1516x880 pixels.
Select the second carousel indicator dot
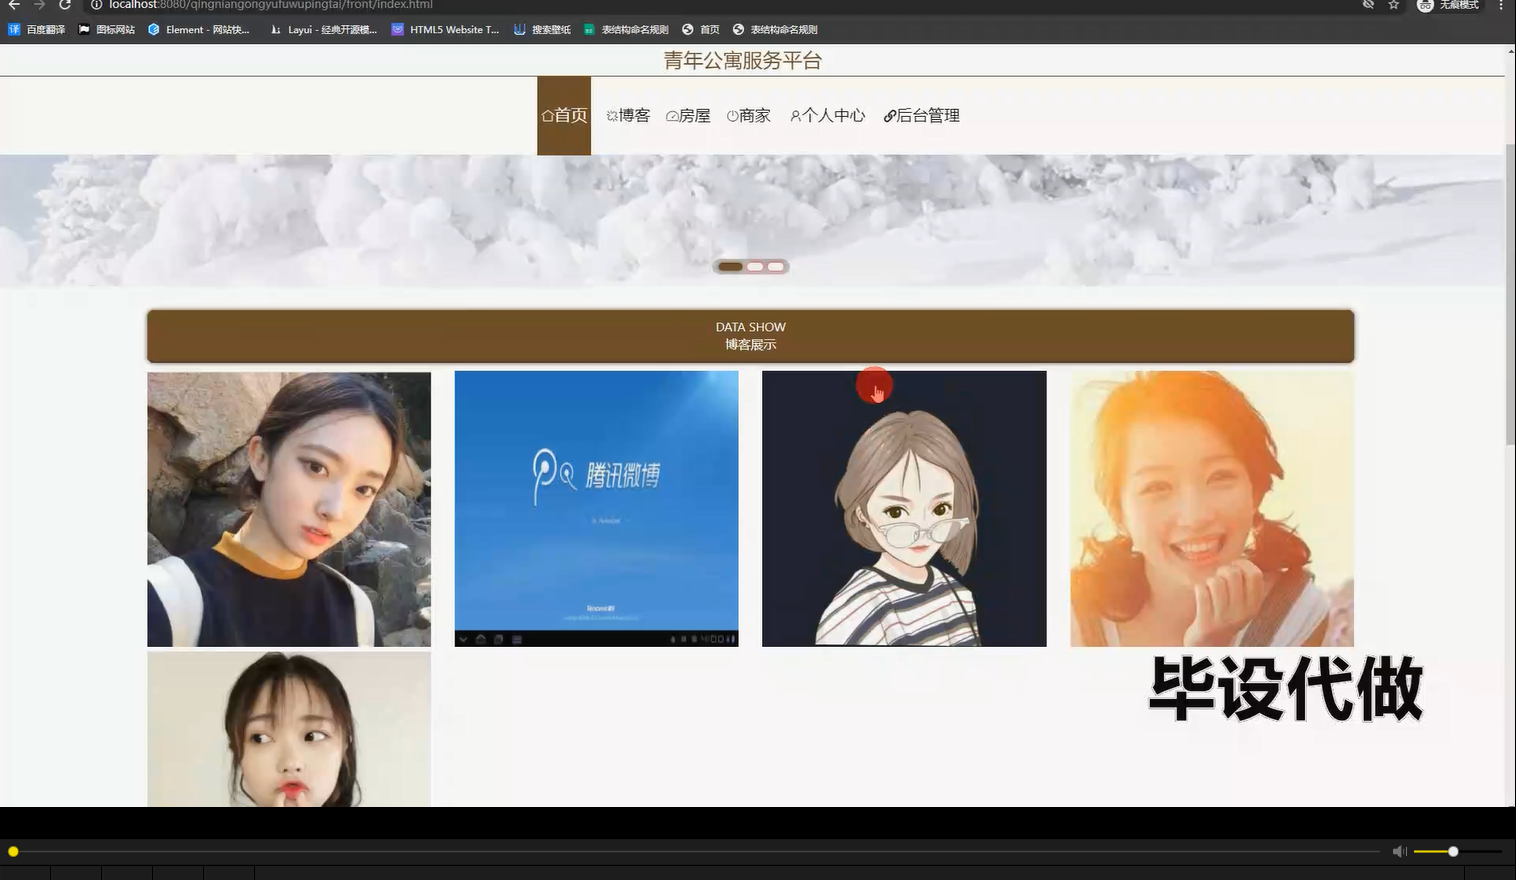pyautogui.click(x=755, y=267)
